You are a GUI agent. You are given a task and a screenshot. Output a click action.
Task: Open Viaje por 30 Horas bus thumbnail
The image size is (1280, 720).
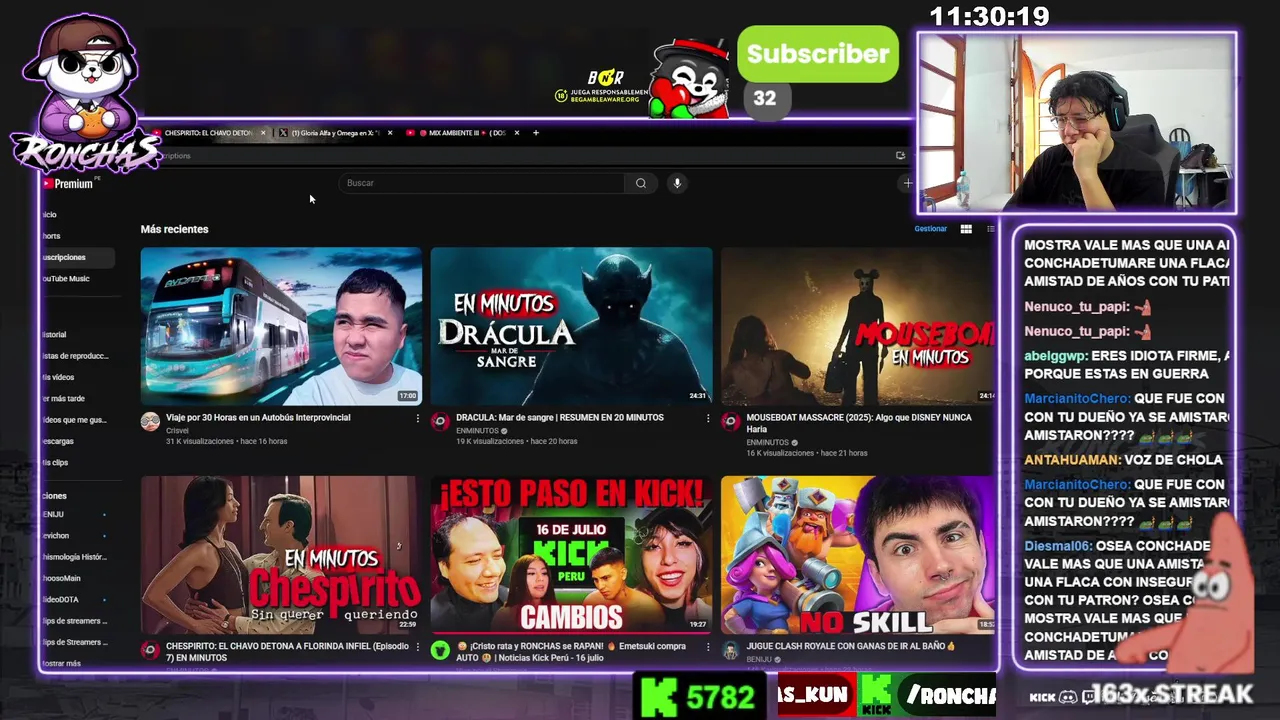(x=281, y=326)
